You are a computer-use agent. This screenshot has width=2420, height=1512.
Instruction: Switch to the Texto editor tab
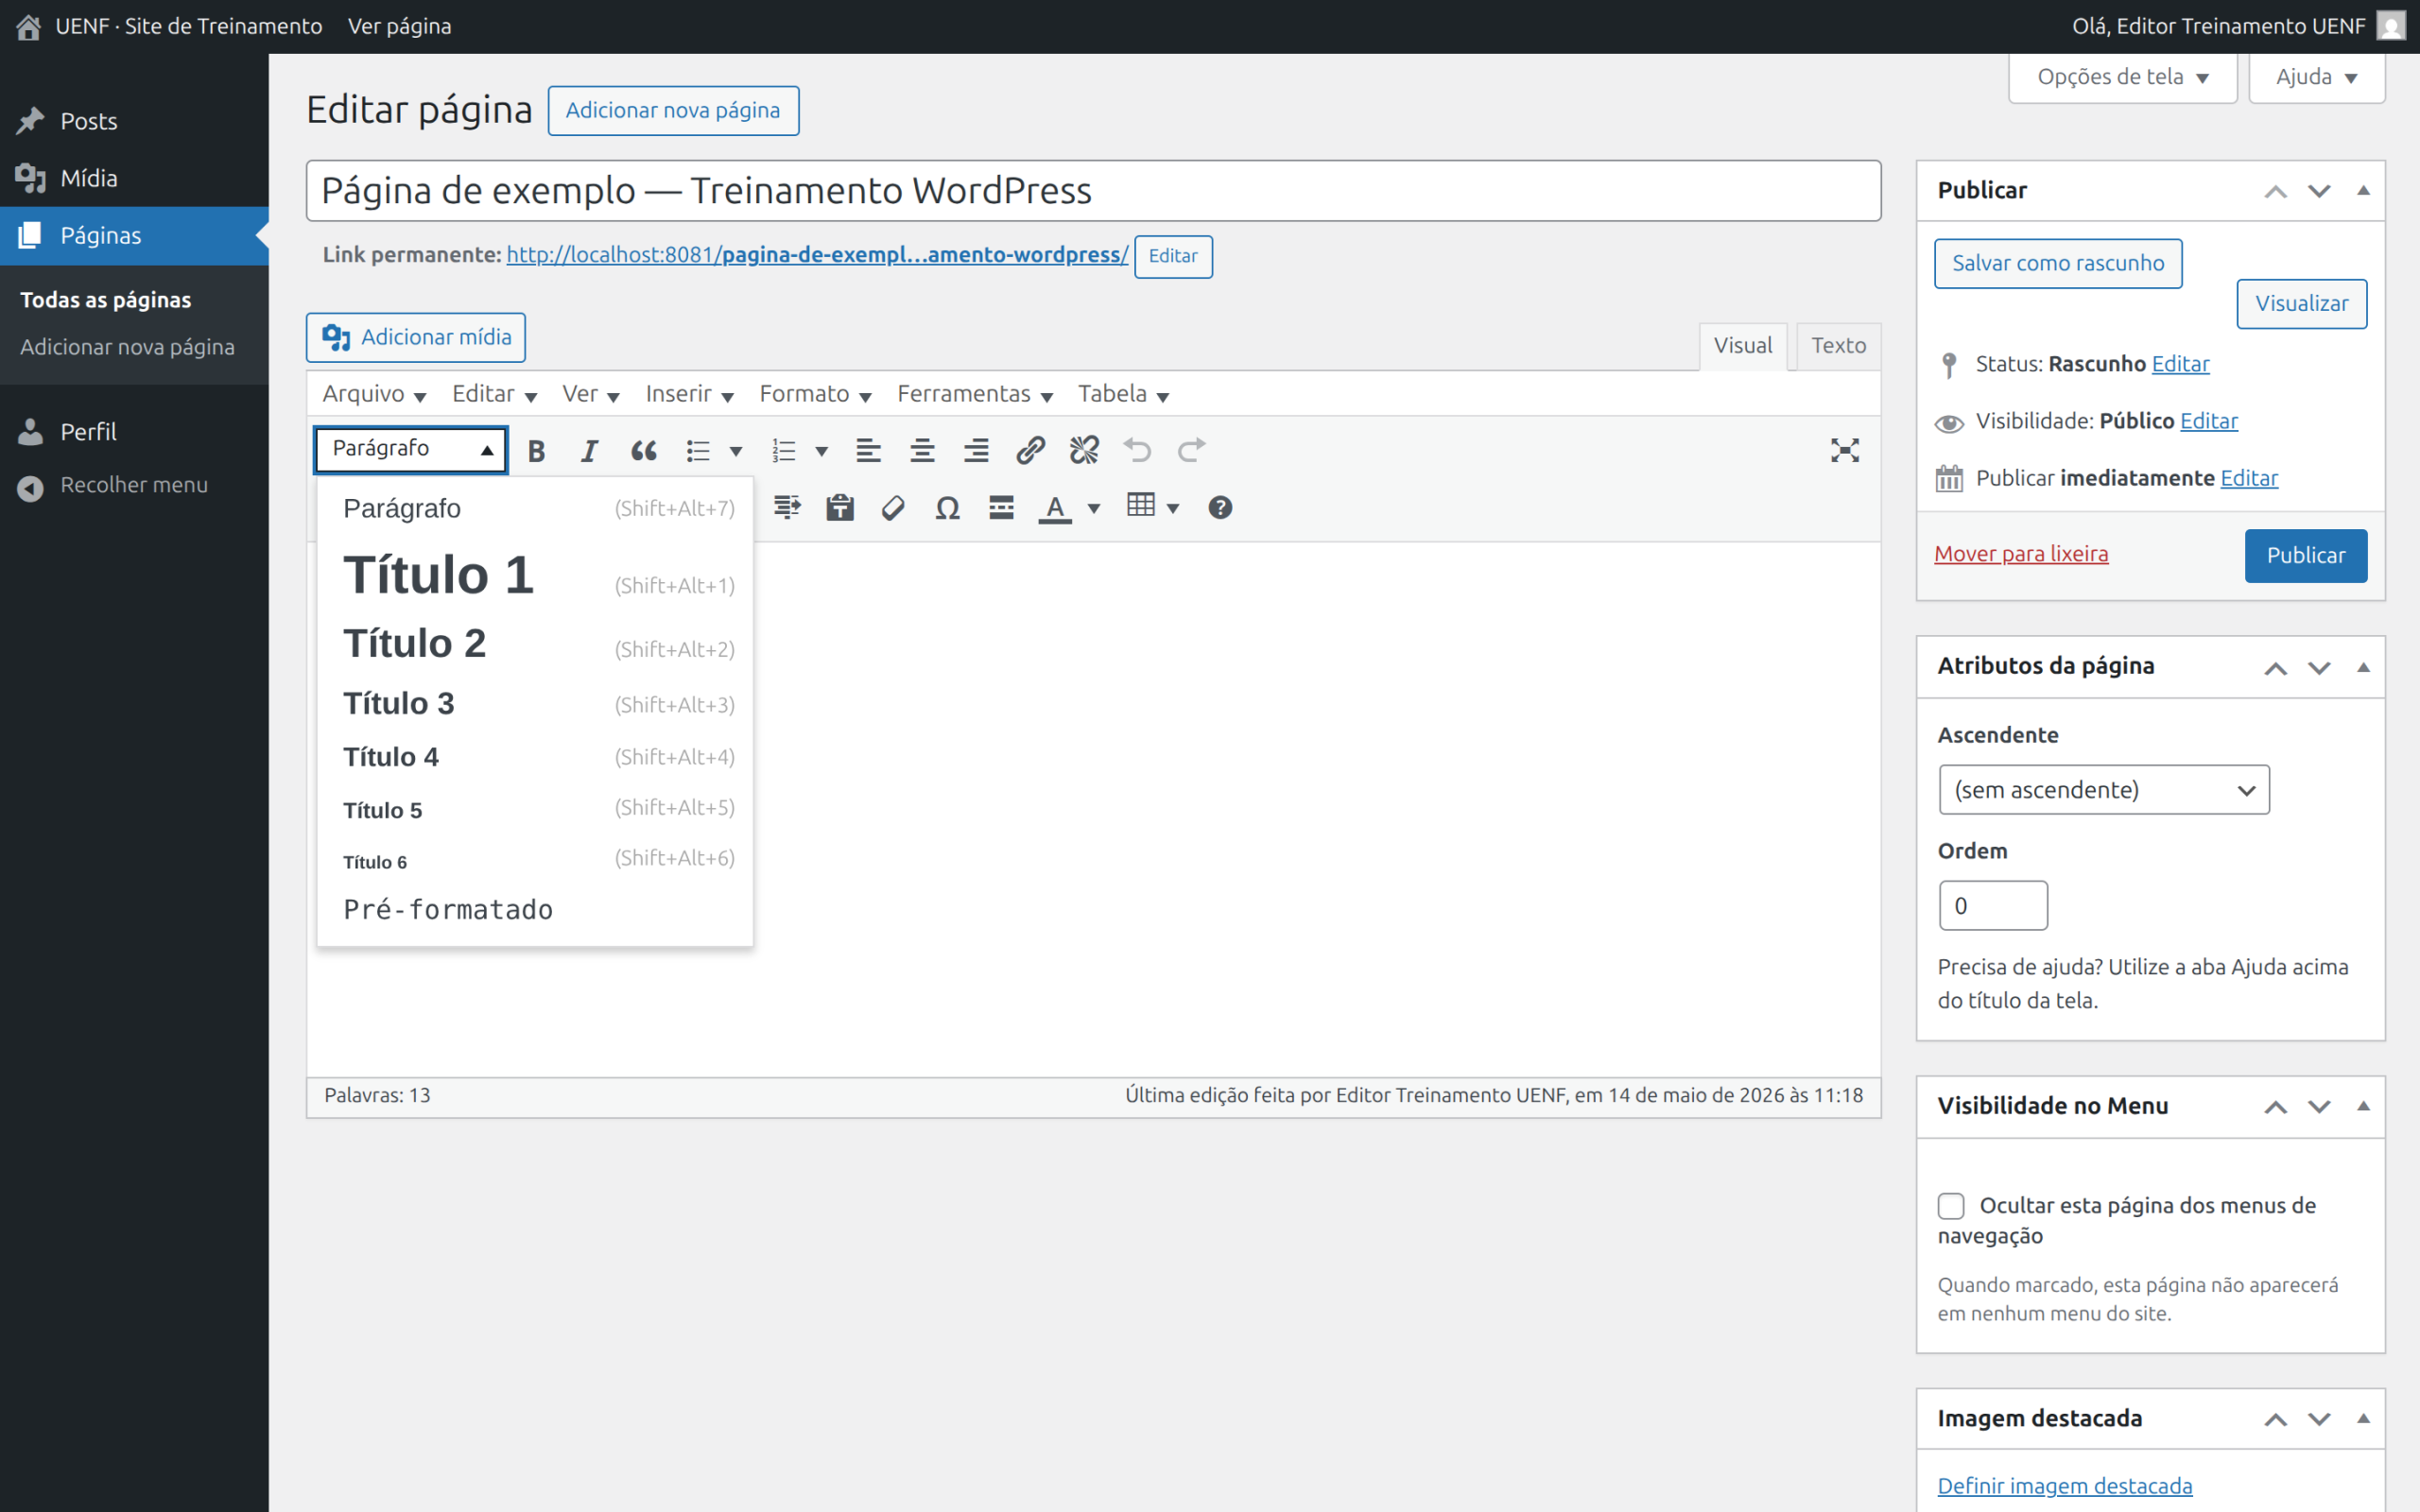tap(1838, 346)
